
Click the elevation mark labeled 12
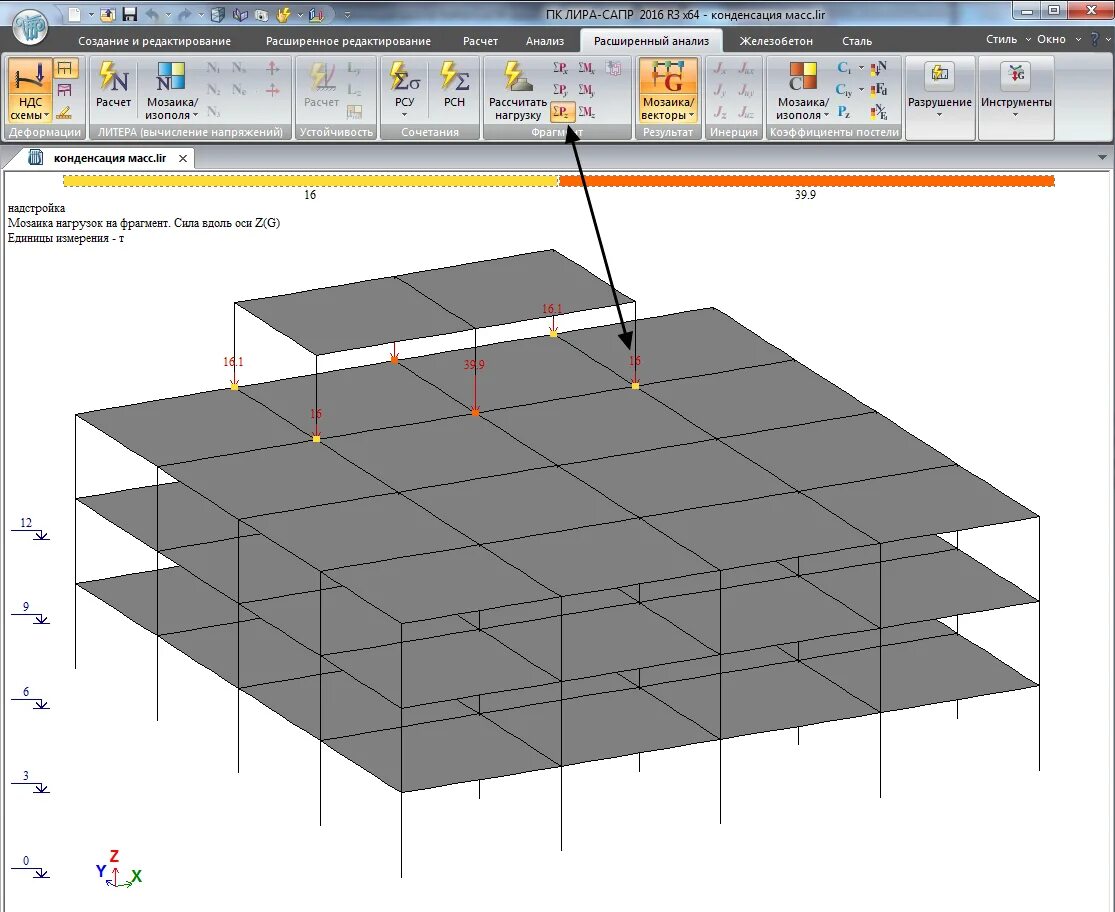30,528
